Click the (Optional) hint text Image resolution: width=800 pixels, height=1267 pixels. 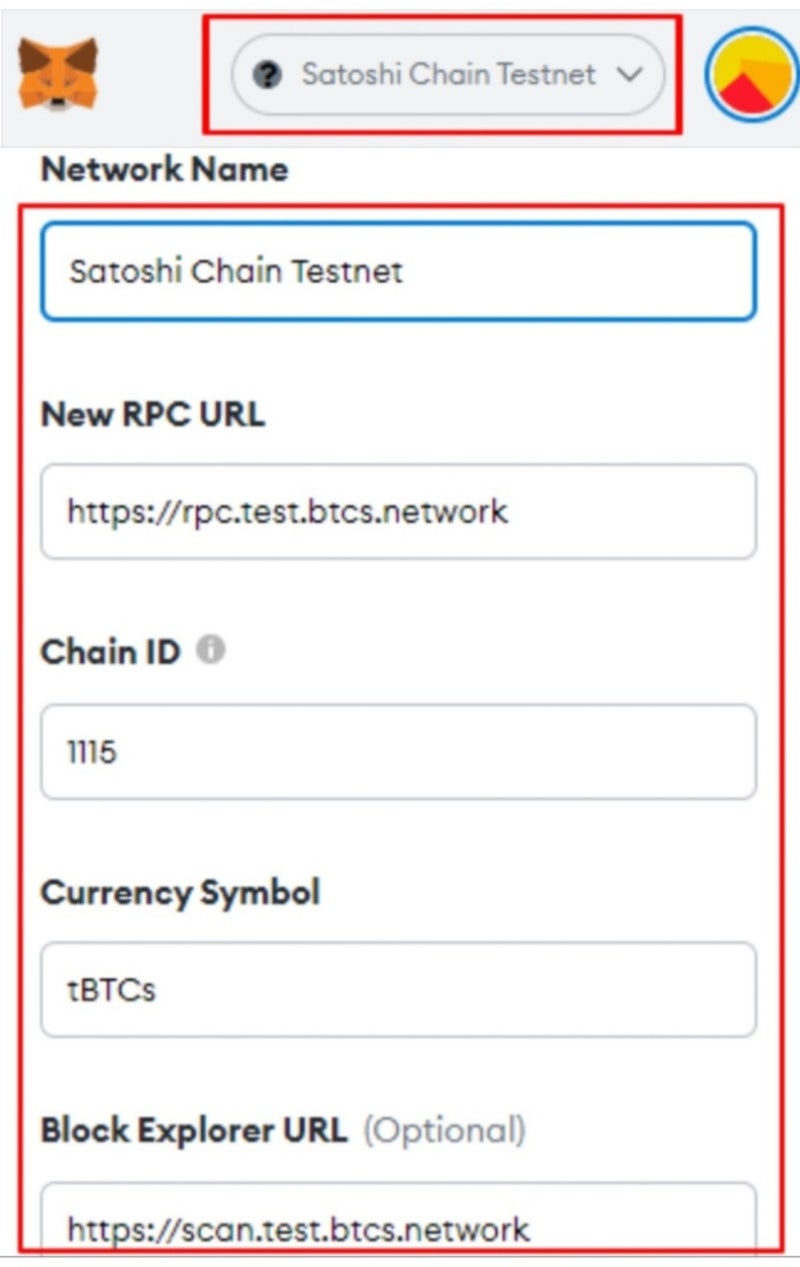tap(443, 1130)
